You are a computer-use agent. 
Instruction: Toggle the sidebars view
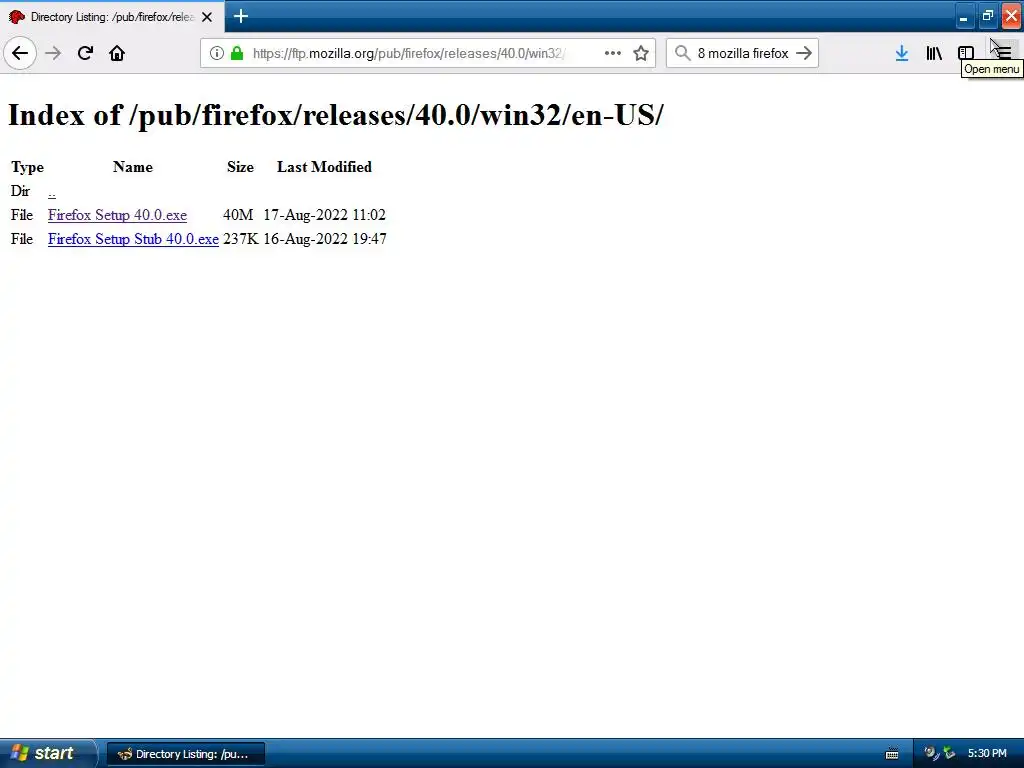point(966,53)
